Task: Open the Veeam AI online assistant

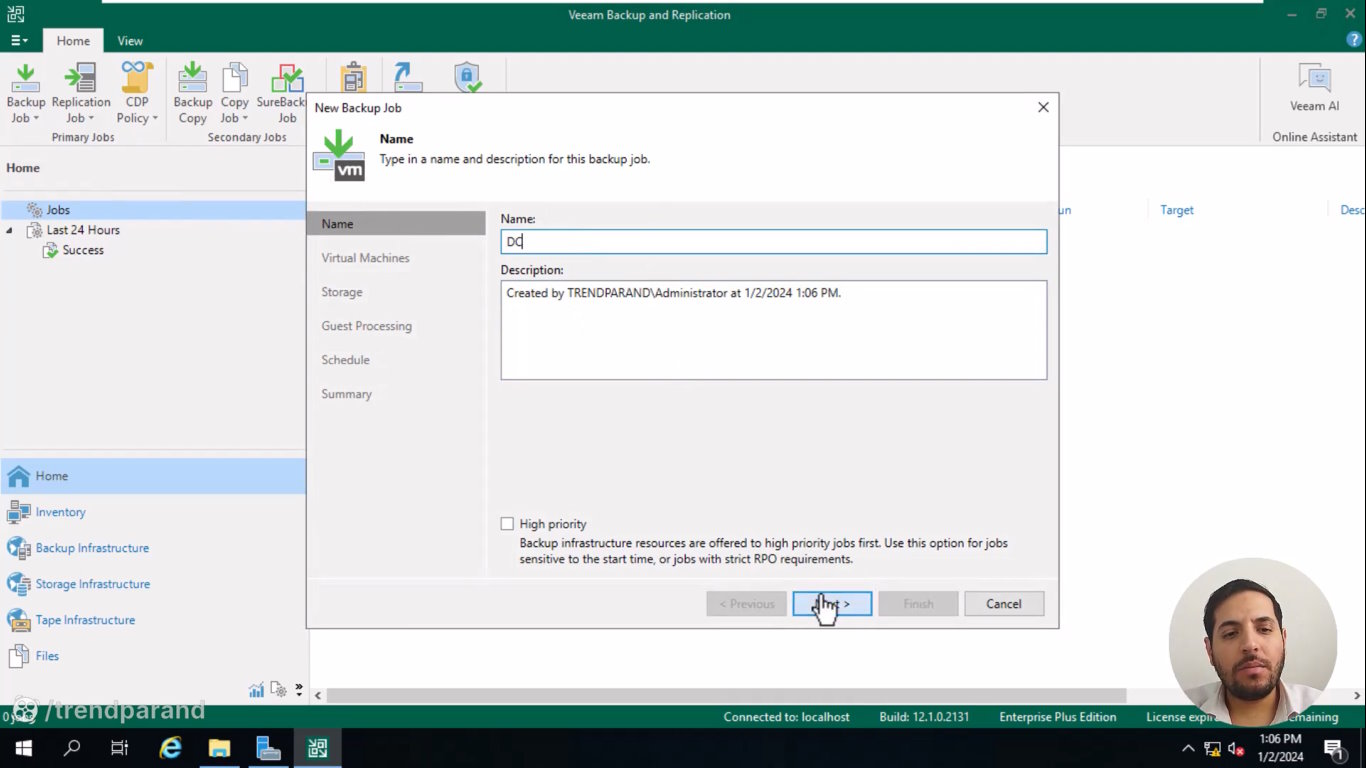Action: [x=1314, y=88]
